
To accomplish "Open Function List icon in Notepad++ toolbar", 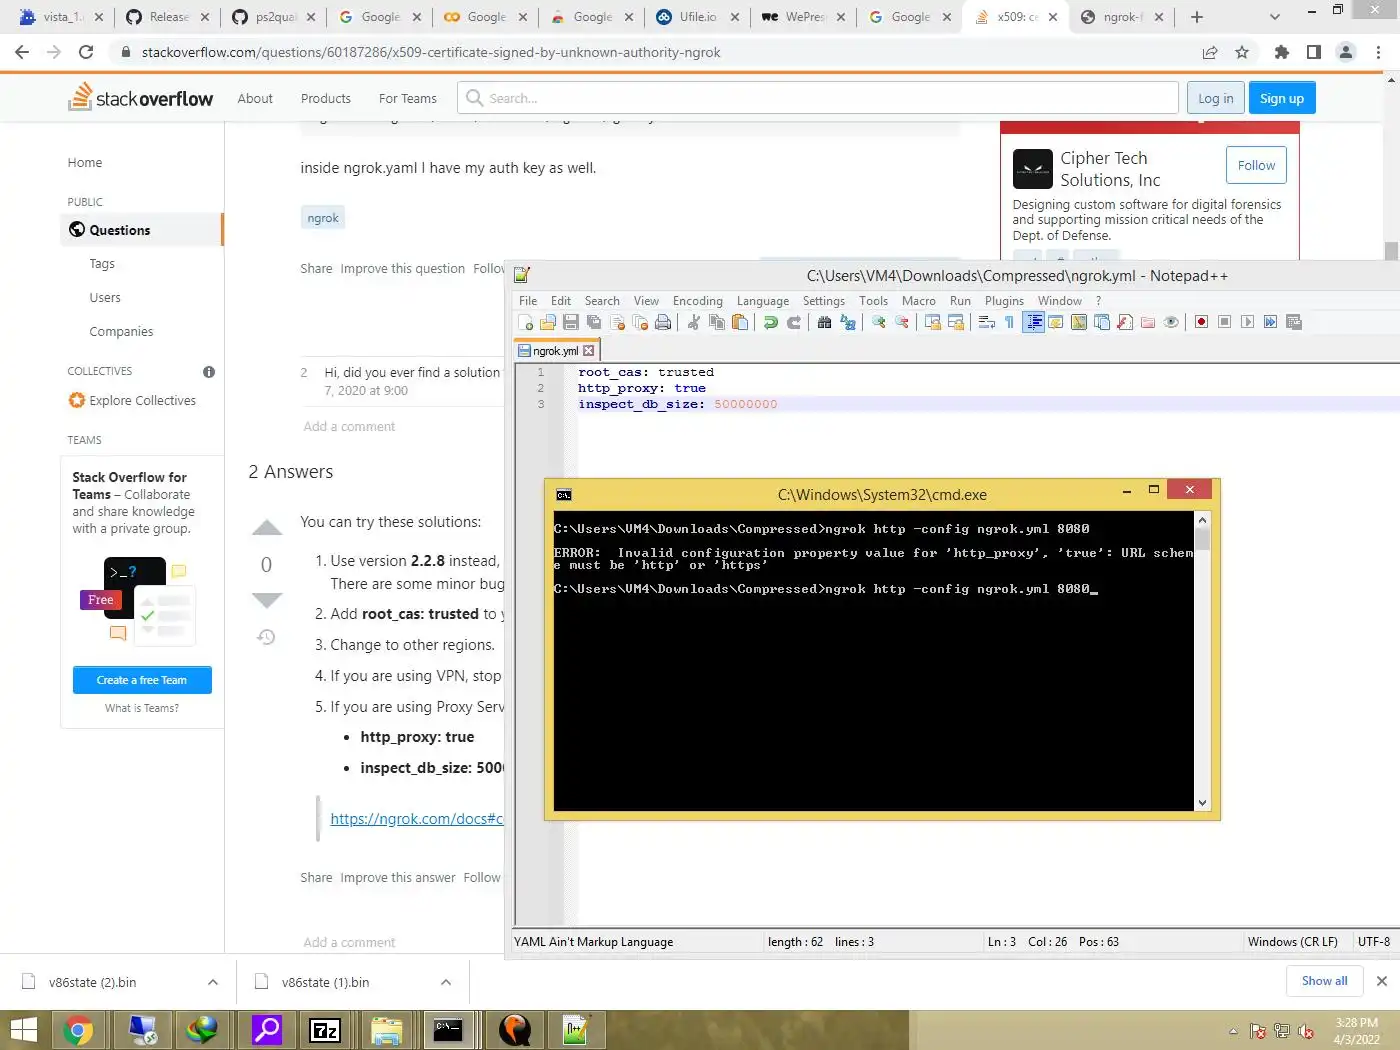I will click(1125, 322).
